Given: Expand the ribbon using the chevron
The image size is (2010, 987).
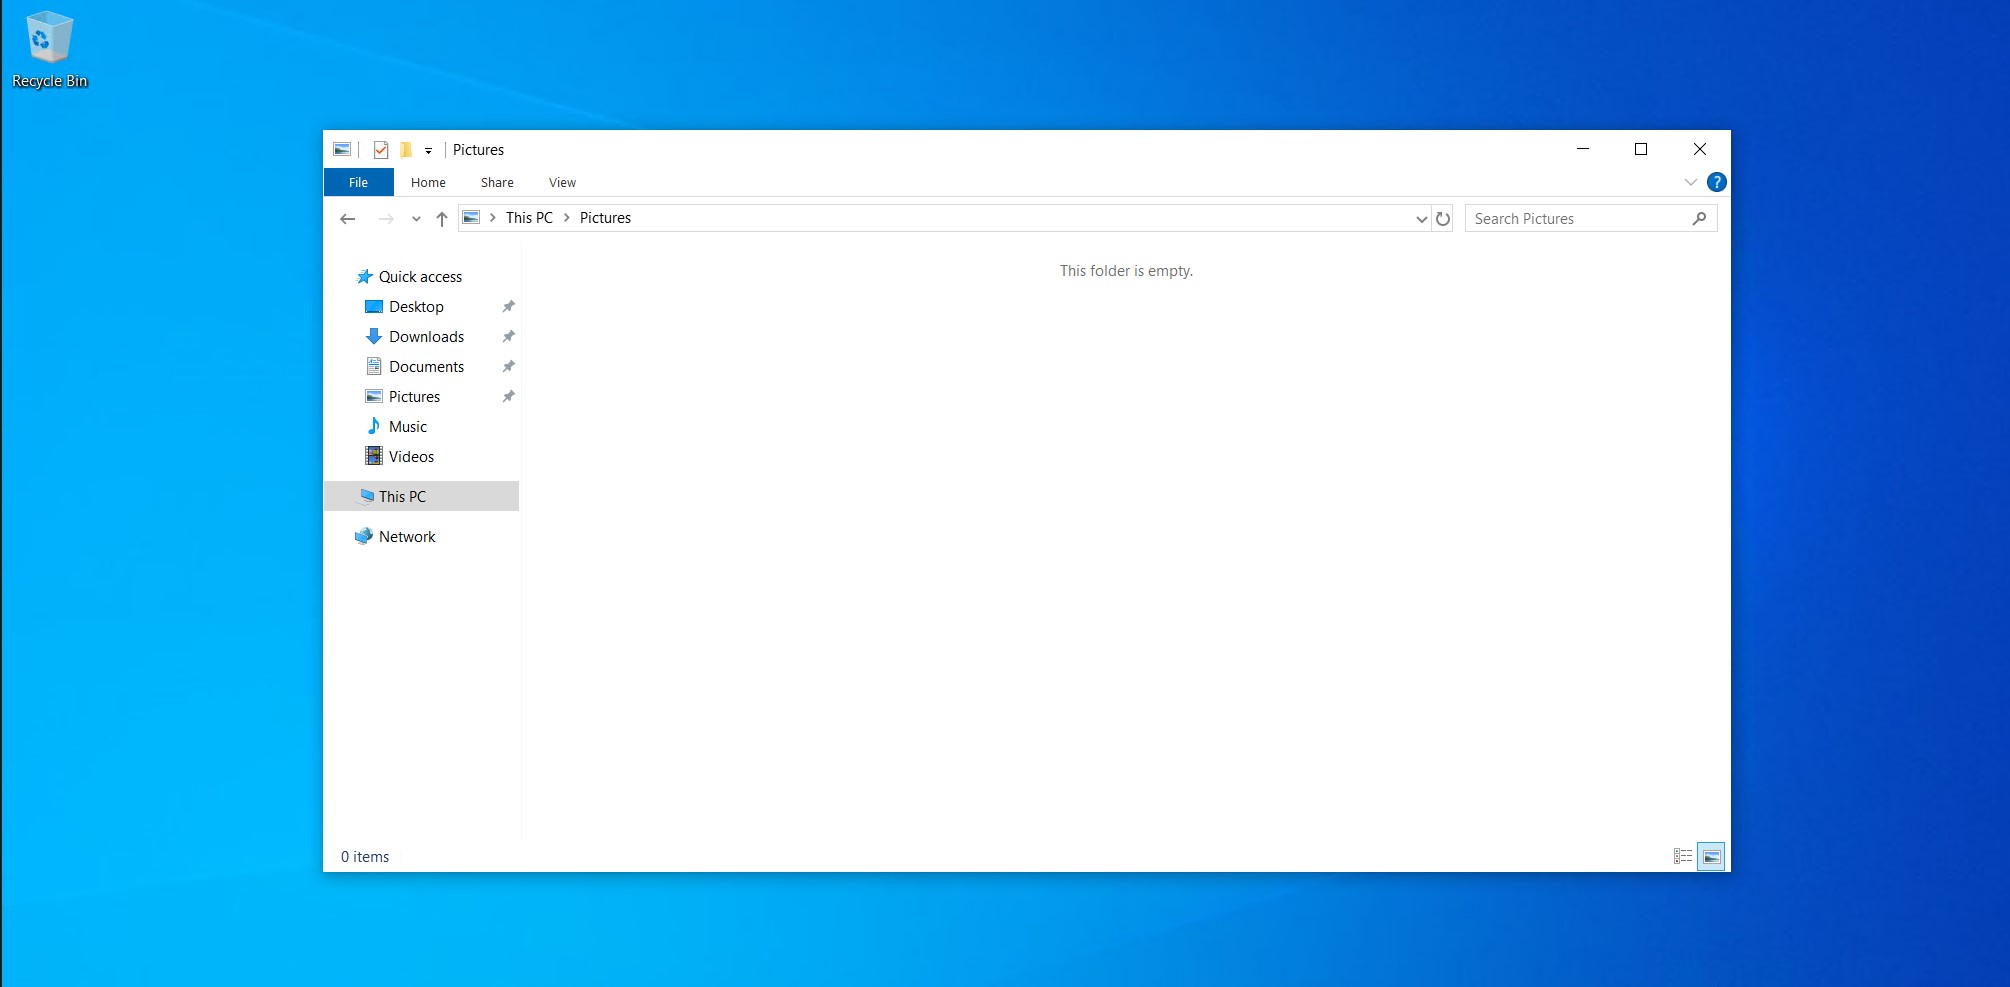Looking at the screenshot, I should [x=1690, y=182].
